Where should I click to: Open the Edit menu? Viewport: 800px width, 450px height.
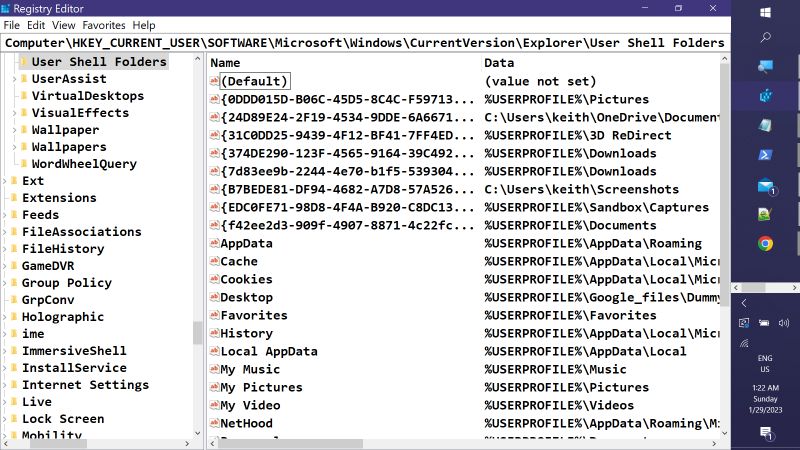pos(36,25)
